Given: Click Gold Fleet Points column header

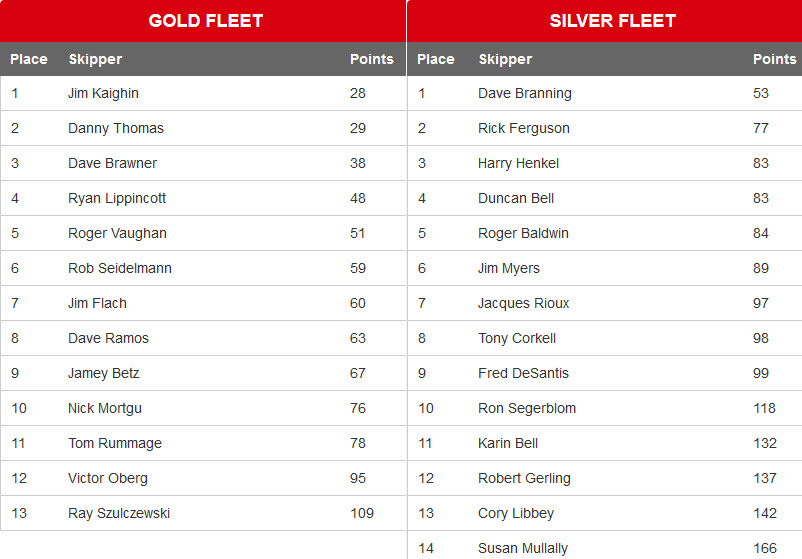Looking at the screenshot, I should (x=372, y=59).
